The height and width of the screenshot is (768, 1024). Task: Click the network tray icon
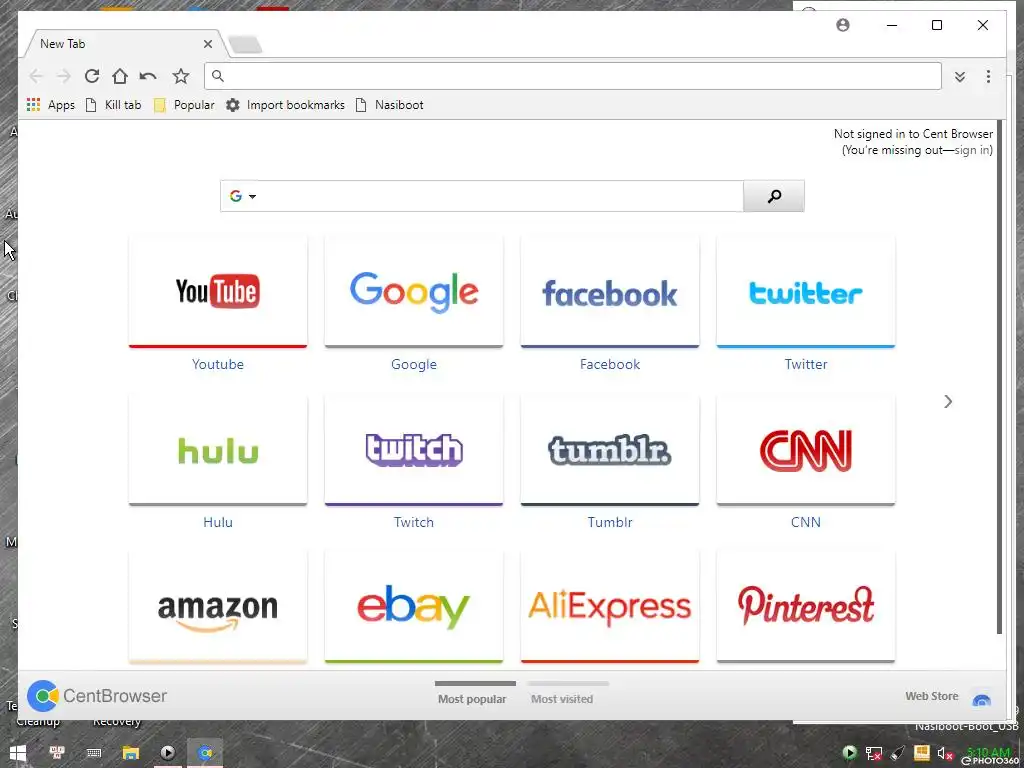pyautogui.click(x=873, y=754)
